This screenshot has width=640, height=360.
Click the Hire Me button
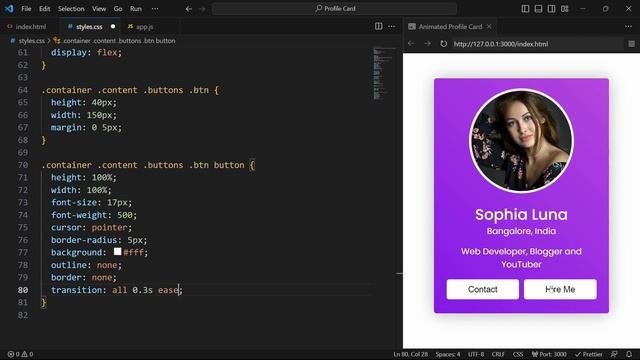coord(560,289)
